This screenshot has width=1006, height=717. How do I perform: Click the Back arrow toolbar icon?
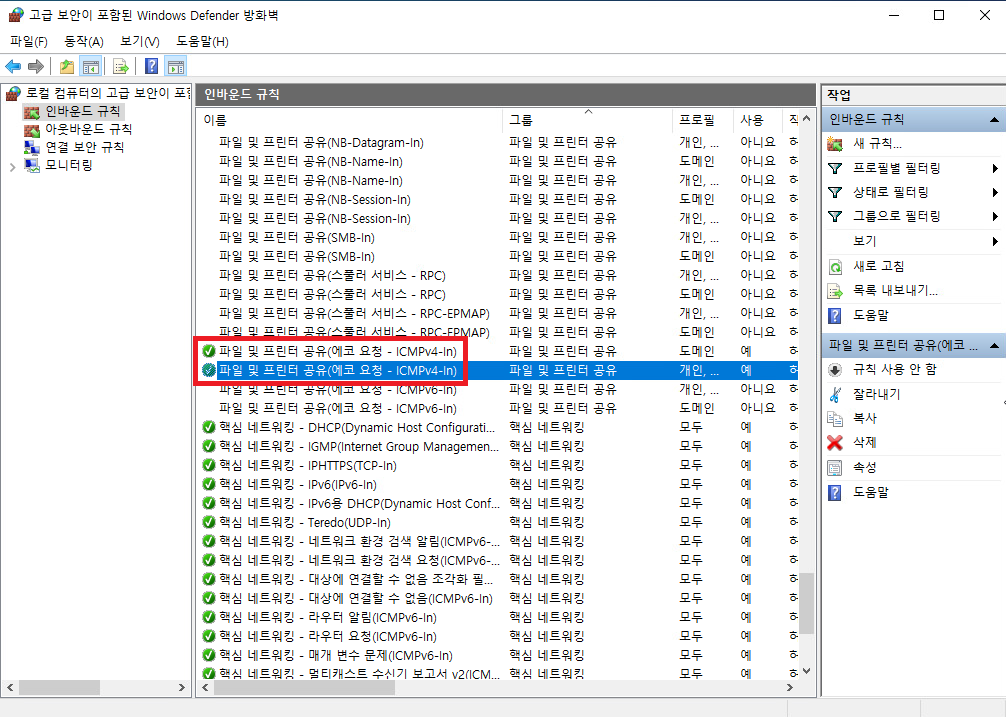pos(13,66)
